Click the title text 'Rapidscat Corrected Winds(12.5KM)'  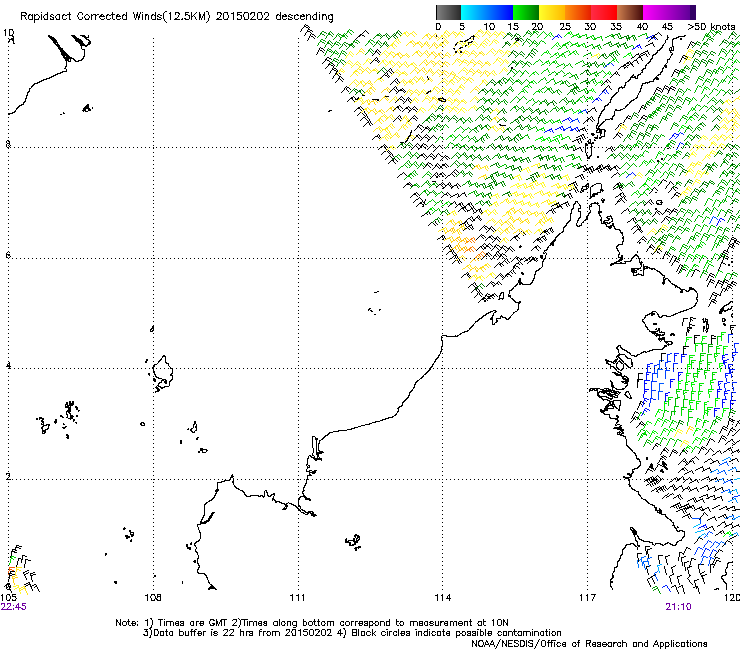[x=115, y=17]
